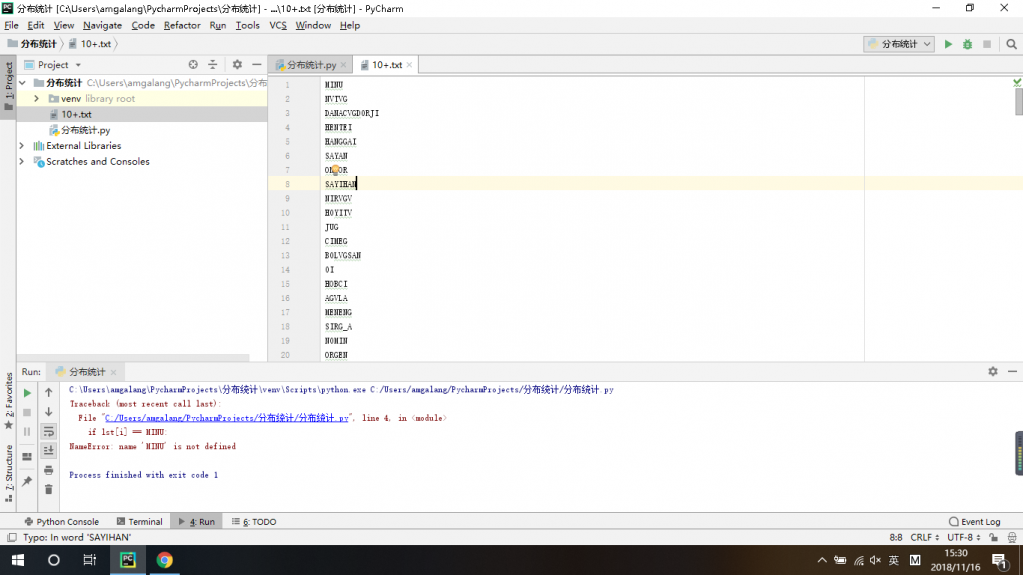Click the Windows Start button

pyautogui.click(x=18, y=560)
